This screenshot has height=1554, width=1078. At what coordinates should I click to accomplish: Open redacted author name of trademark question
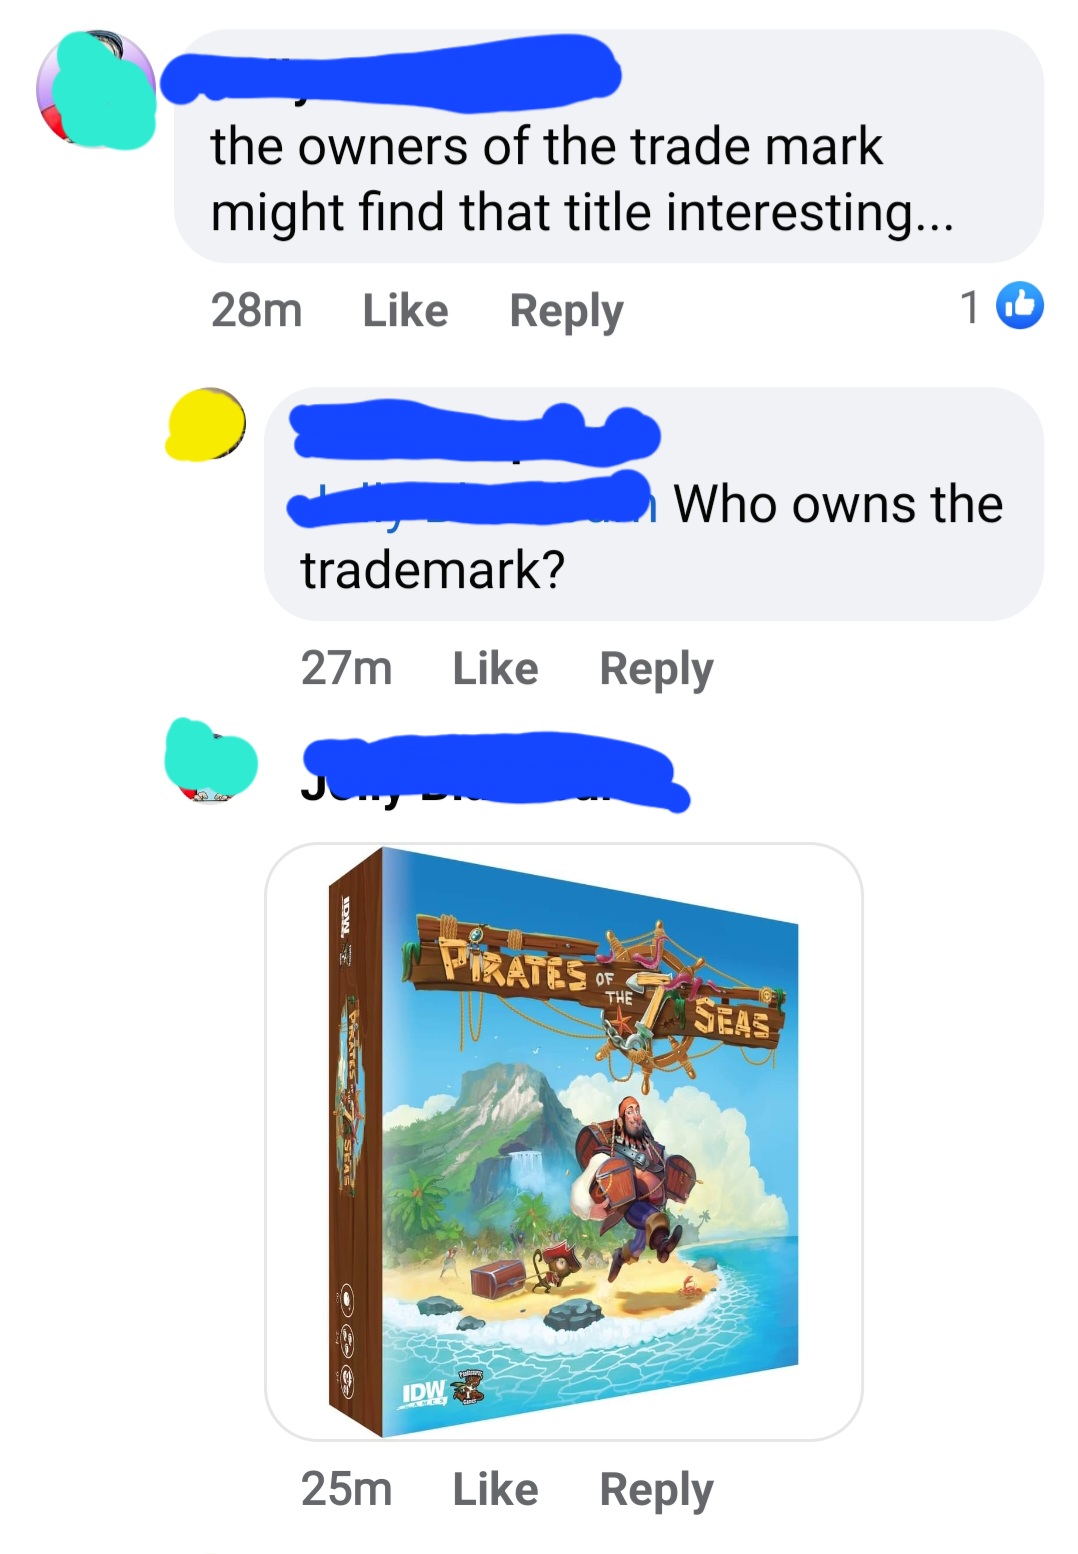tap(475, 433)
